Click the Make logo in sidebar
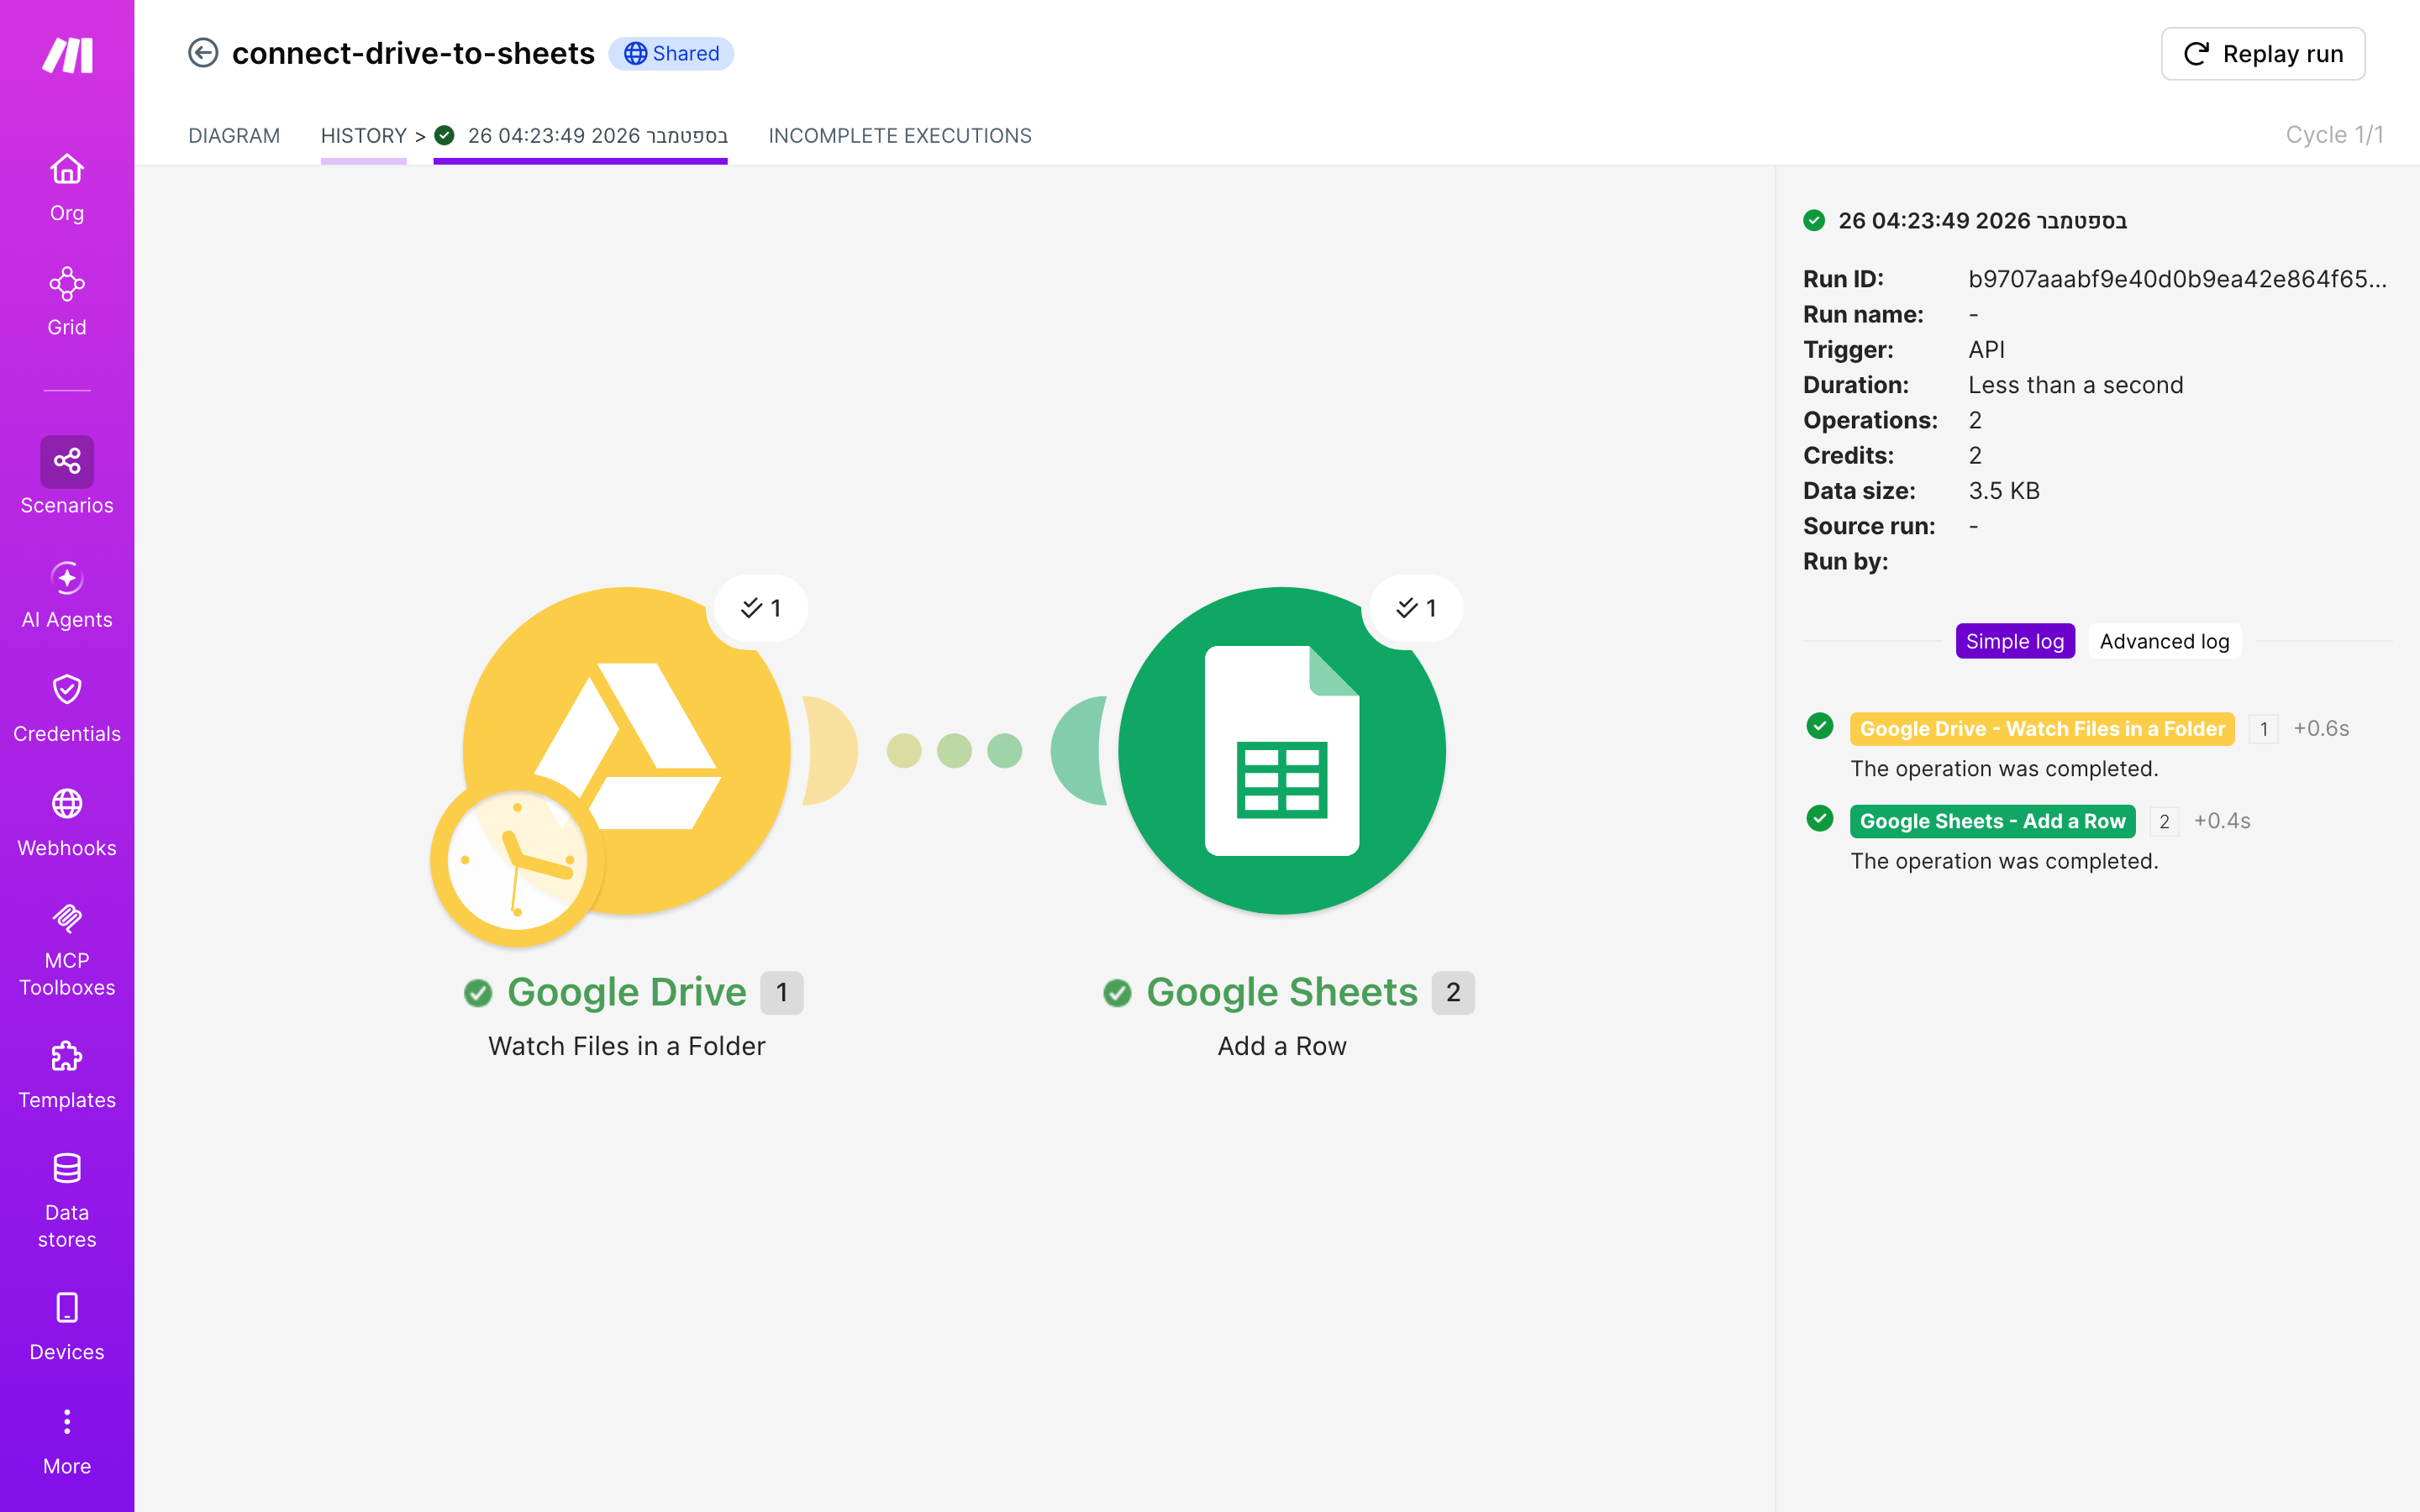 point(67,55)
